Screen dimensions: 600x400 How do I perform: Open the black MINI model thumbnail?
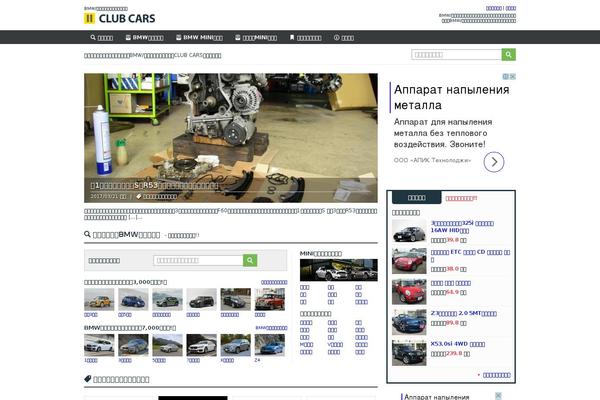coord(201,299)
